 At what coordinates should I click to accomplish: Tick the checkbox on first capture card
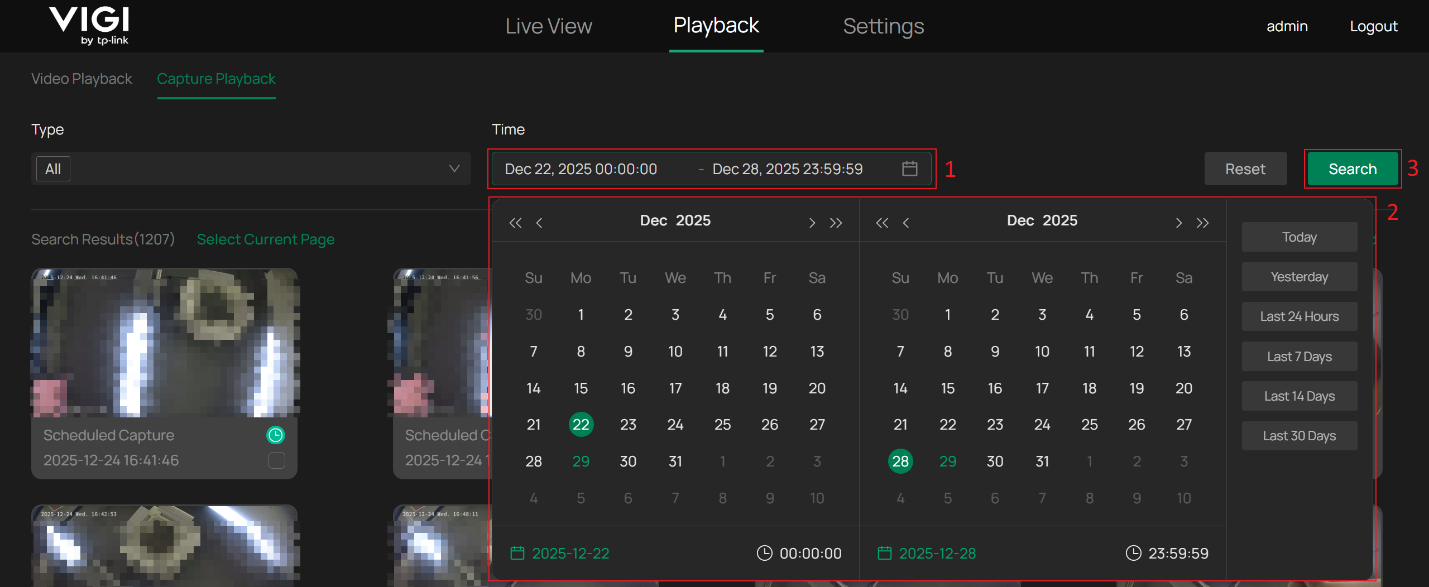pos(276,461)
